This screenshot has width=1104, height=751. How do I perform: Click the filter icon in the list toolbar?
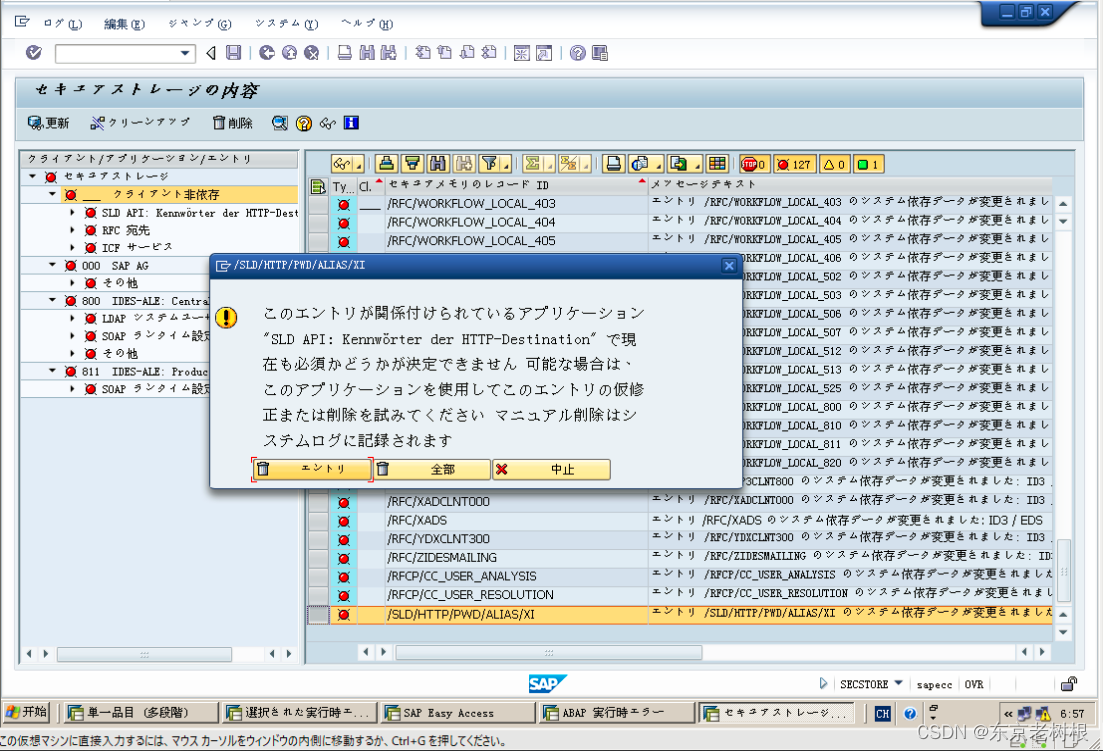pyautogui.click(x=487, y=163)
